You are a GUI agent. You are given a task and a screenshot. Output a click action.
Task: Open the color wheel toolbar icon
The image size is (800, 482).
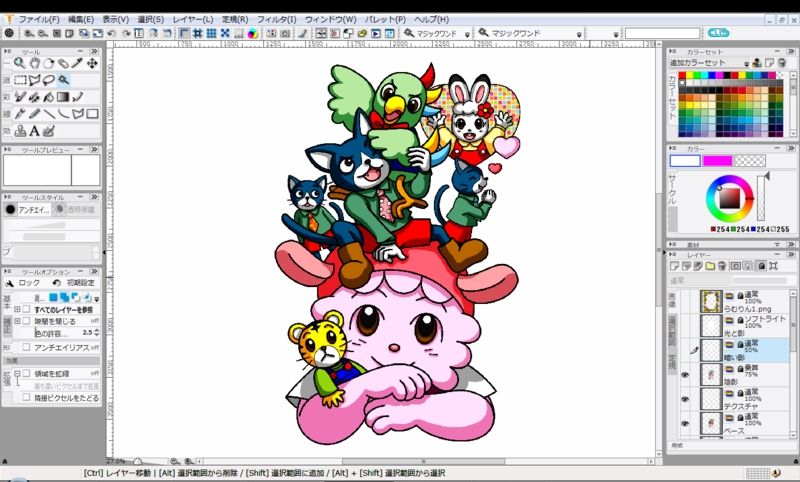click(x=253, y=33)
